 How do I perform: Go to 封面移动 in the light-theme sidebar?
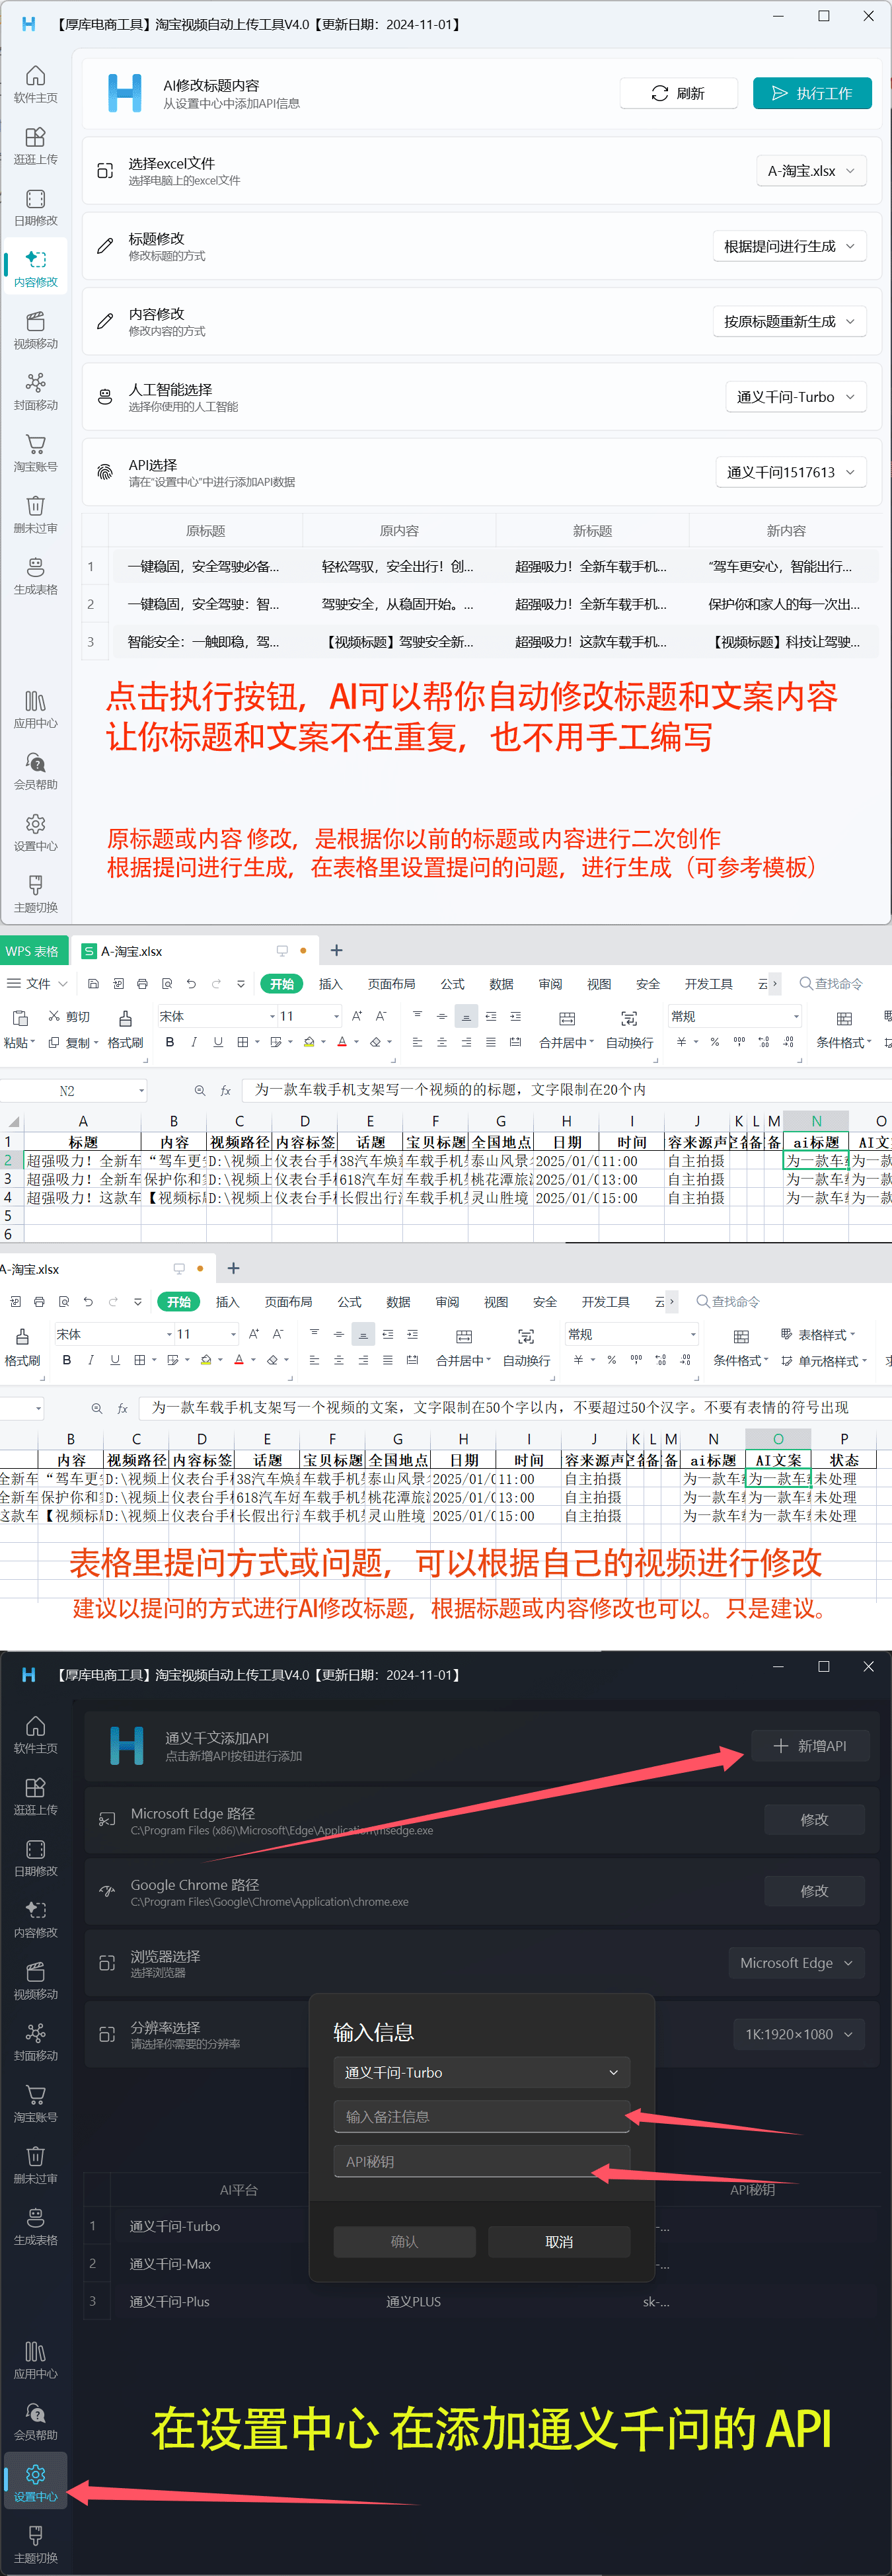35,392
